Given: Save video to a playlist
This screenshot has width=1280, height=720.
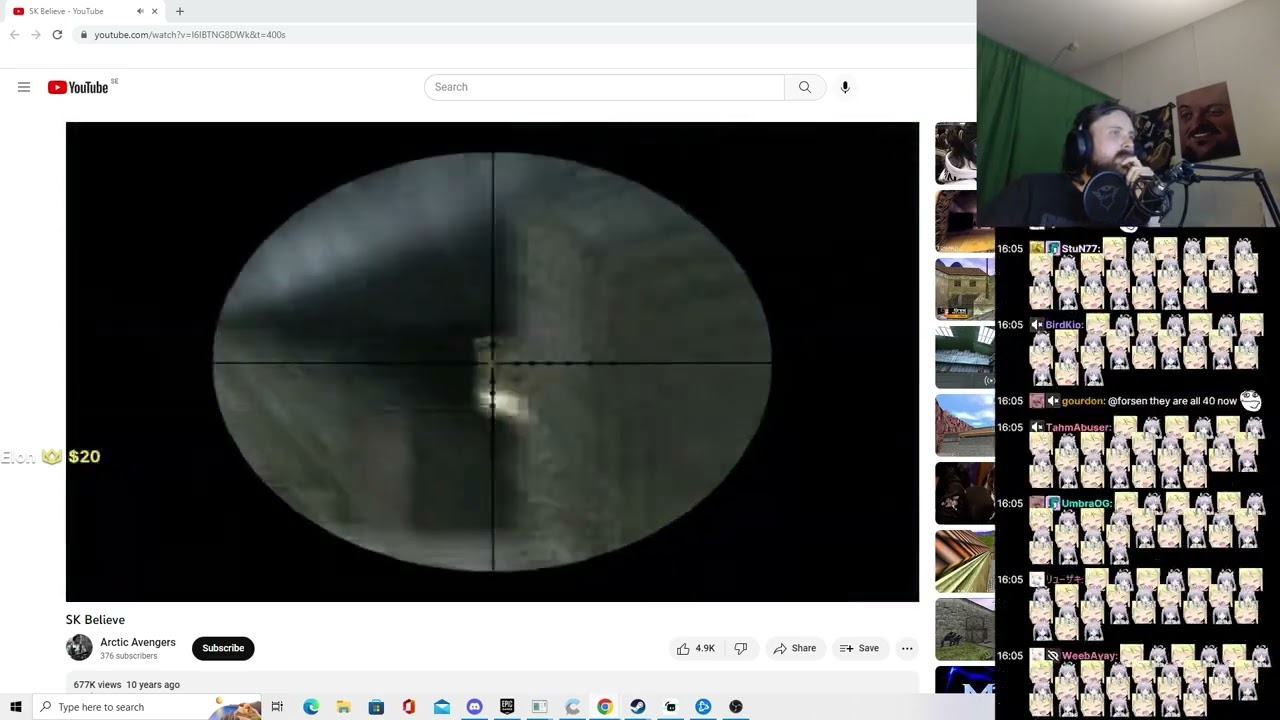Looking at the screenshot, I should 859,648.
